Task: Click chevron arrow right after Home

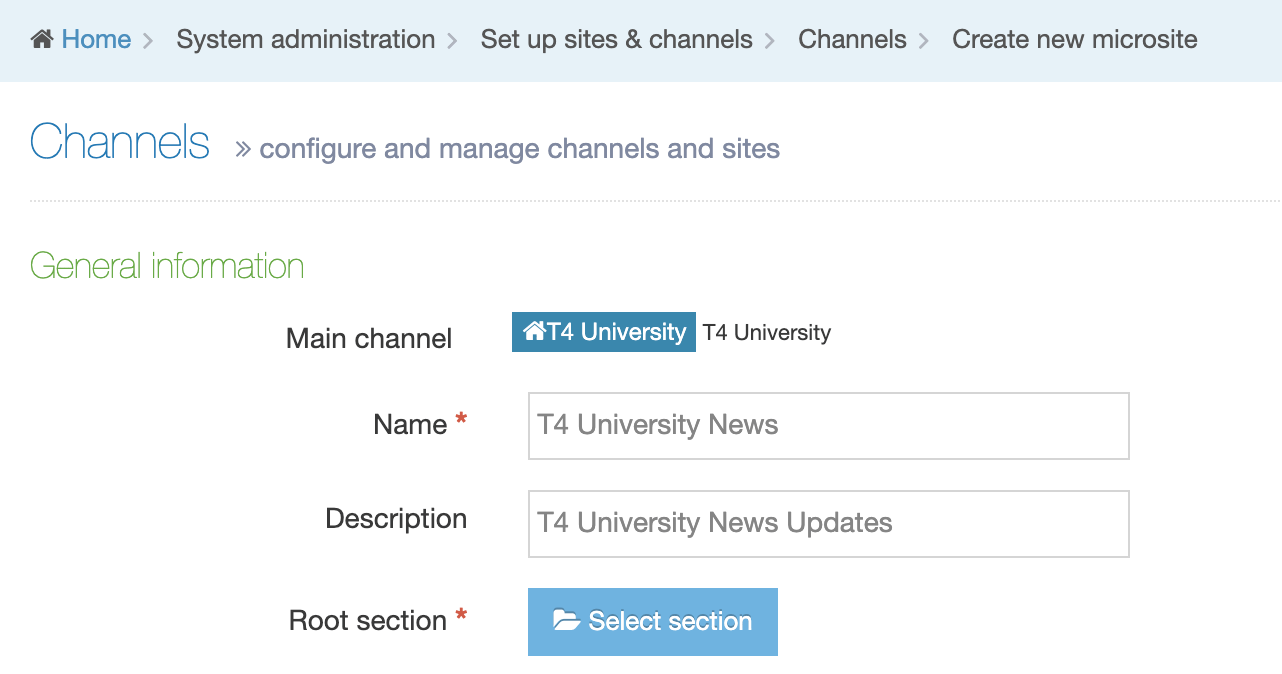Action: pos(148,41)
